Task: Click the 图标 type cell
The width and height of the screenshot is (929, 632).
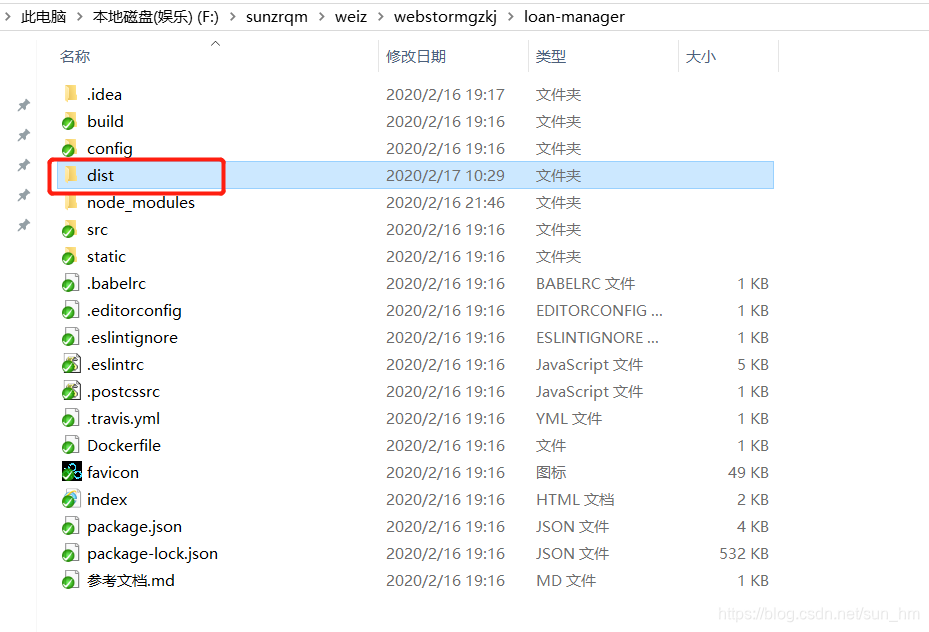Action: (551, 473)
